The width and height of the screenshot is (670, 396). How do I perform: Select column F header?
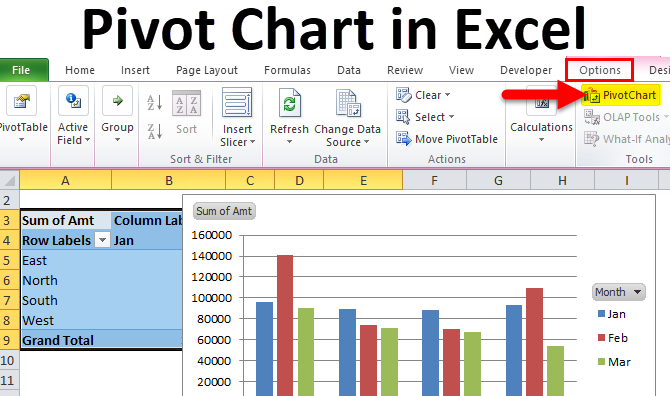434,180
